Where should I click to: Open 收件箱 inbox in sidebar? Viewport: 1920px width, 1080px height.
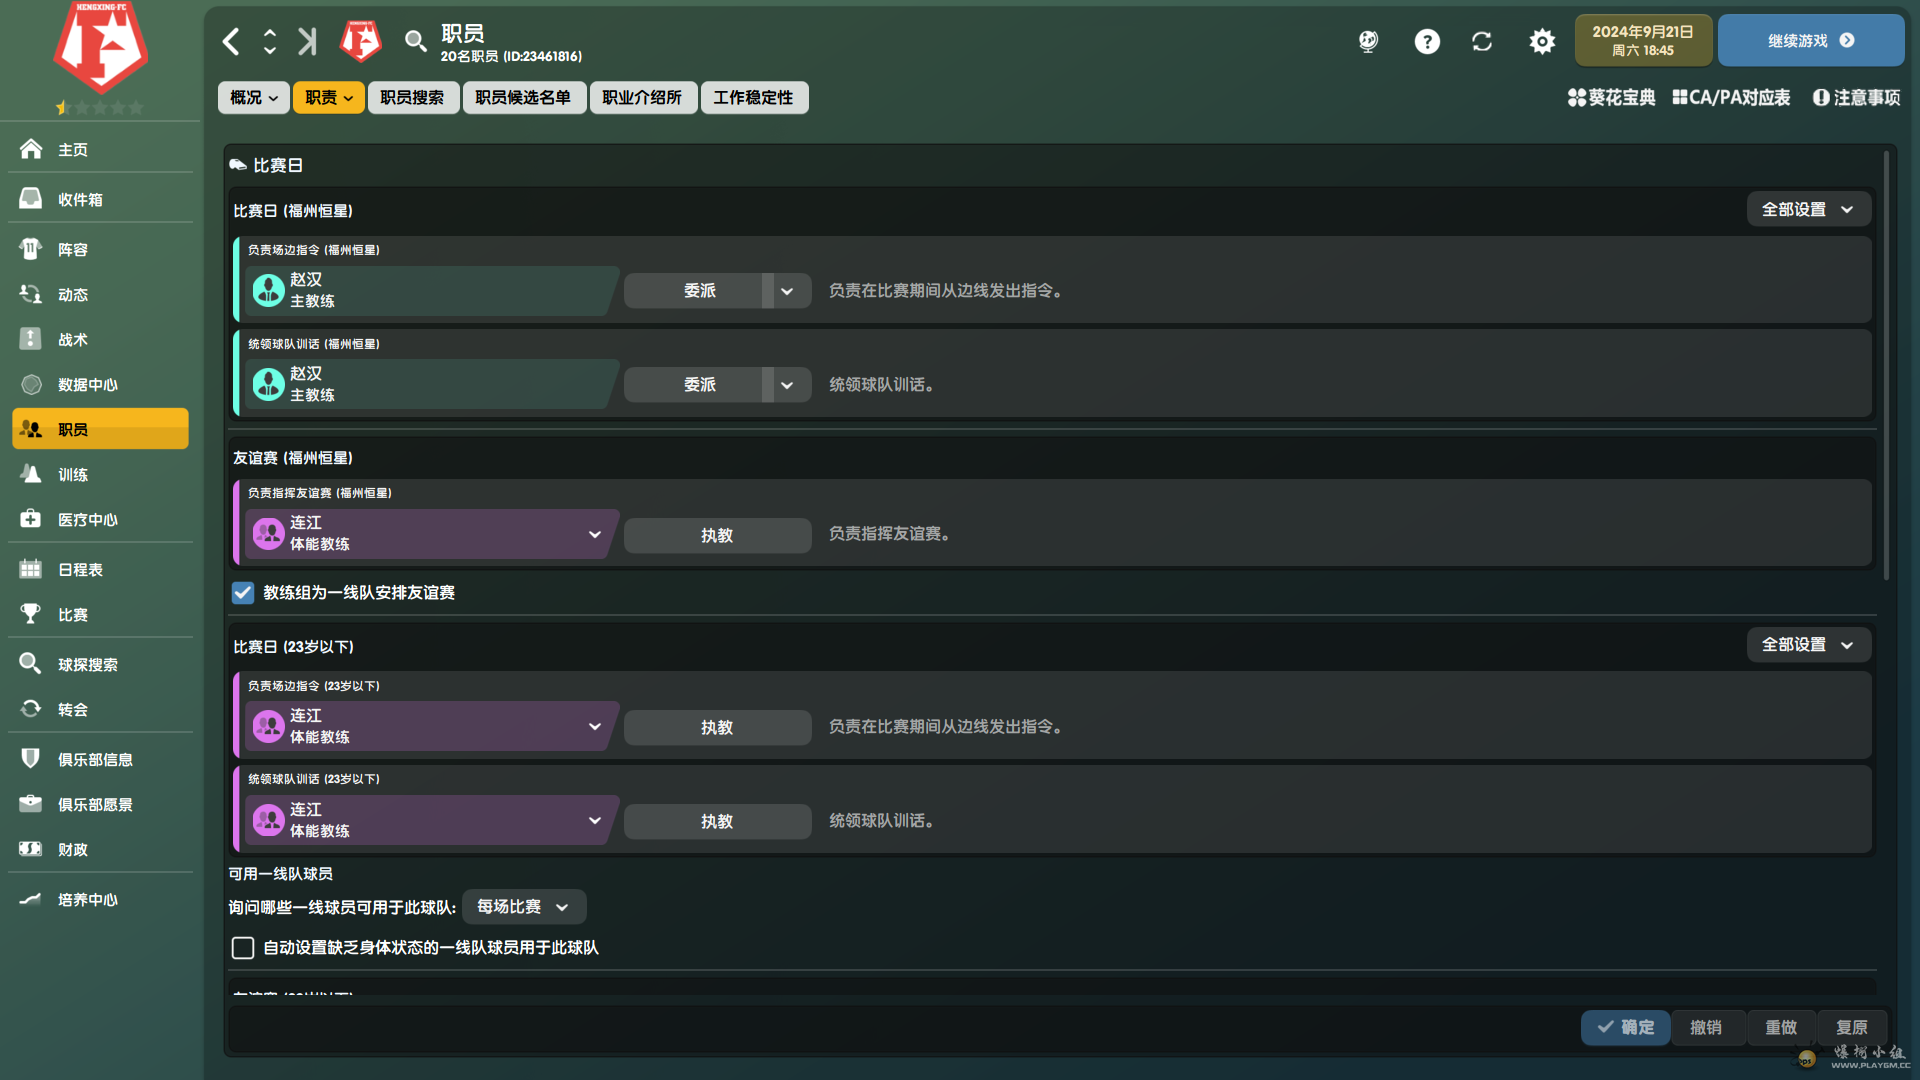pos(80,199)
